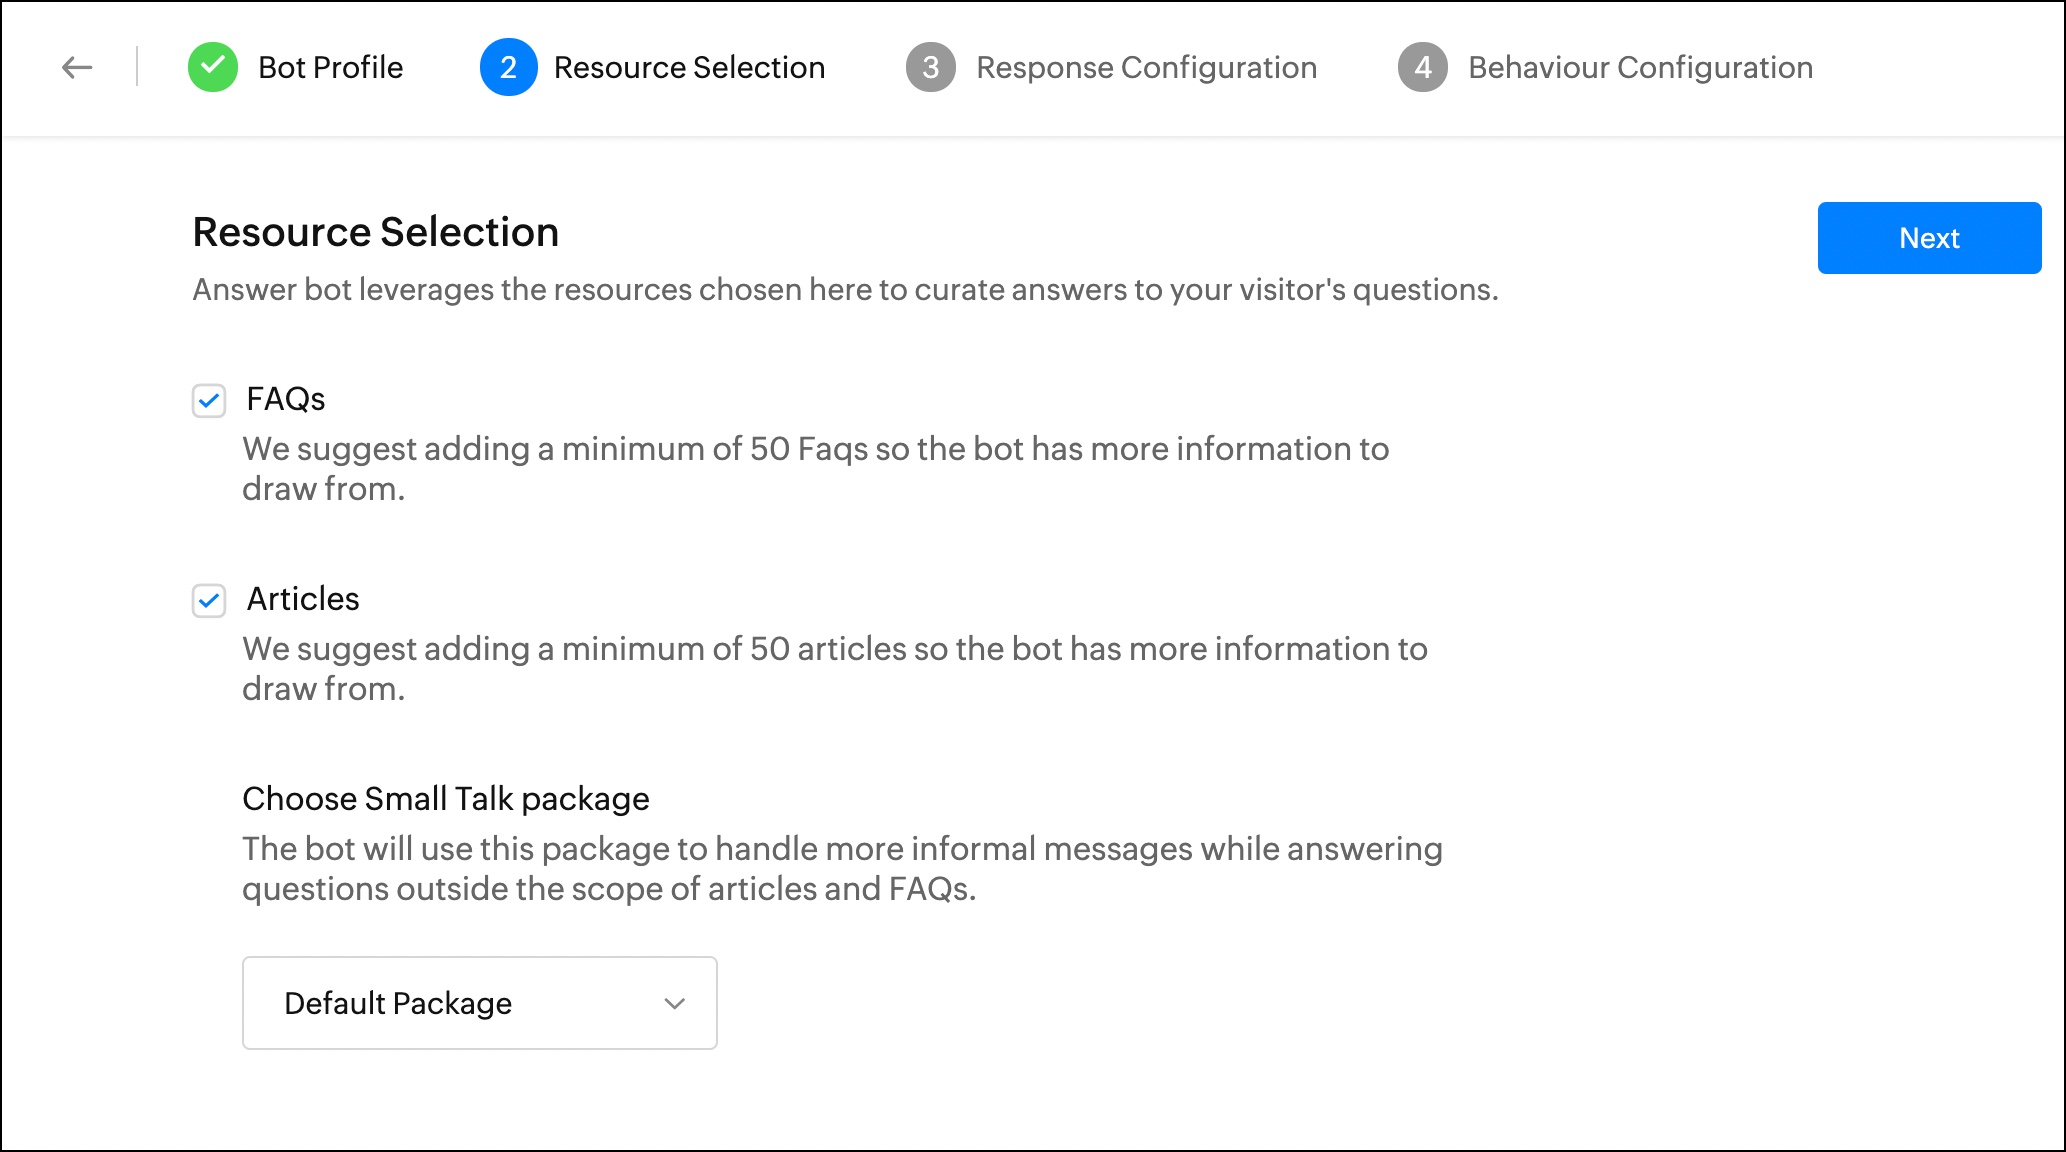Viewport: 2066px width, 1152px height.
Task: Click the FAQs suggestion description text
Action: (x=815, y=468)
